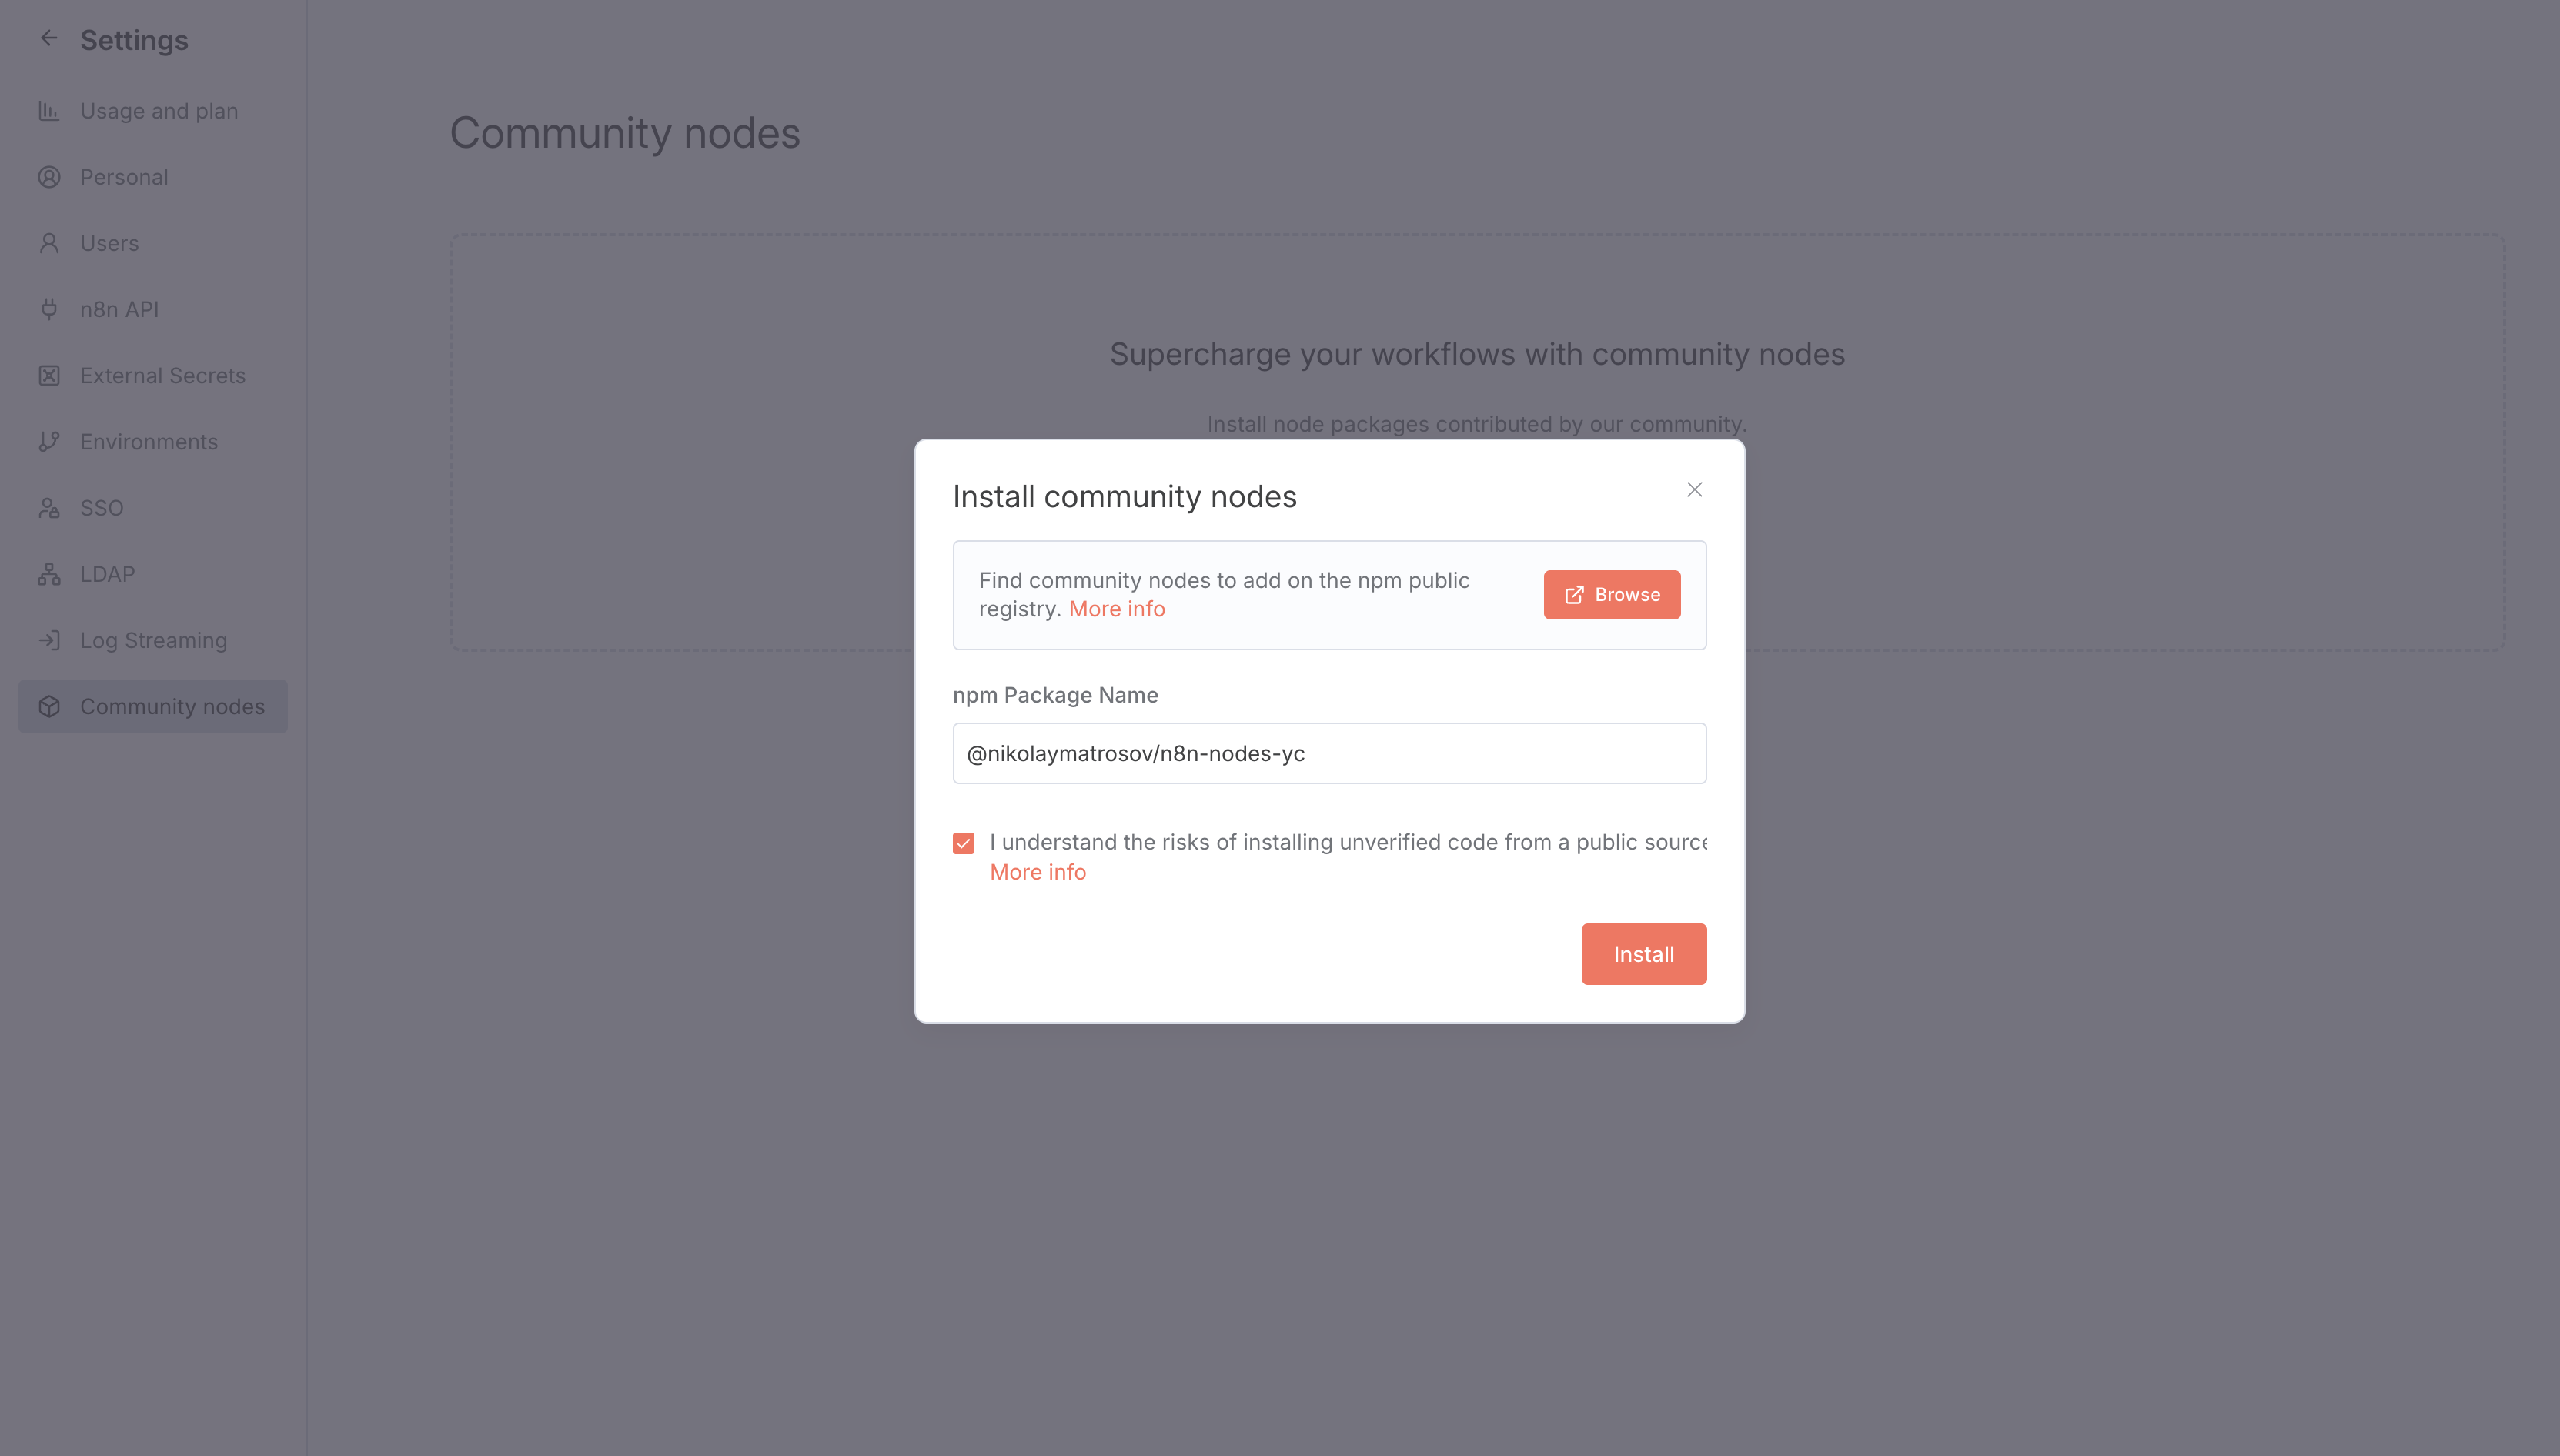The width and height of the screenshot is (2560, 1456).
Task: Open More info link beside registry text
Action: coord(1116,609)
